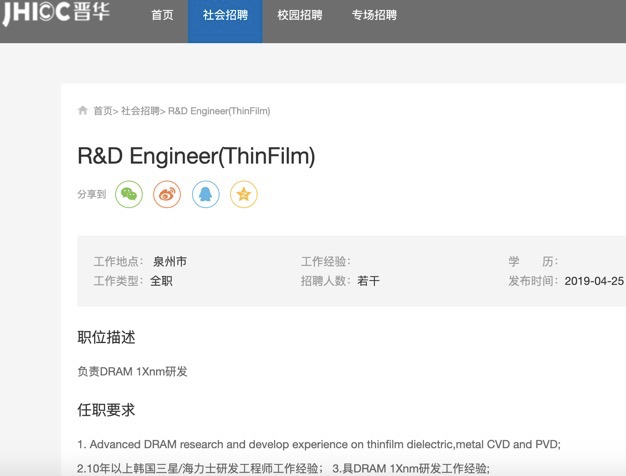Click the 2019-04-25 publish date
This screenshot has width=626, height=476.
point(594,281)
